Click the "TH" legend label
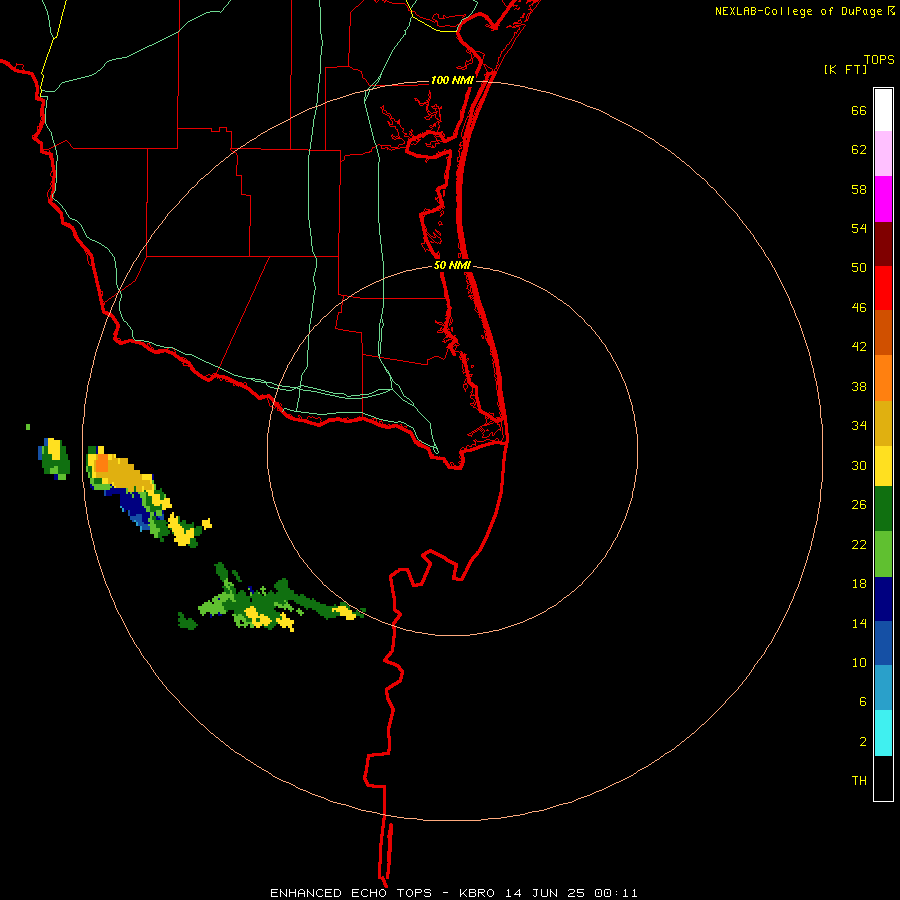Screen dimensions: 900x900 [859, 781]
